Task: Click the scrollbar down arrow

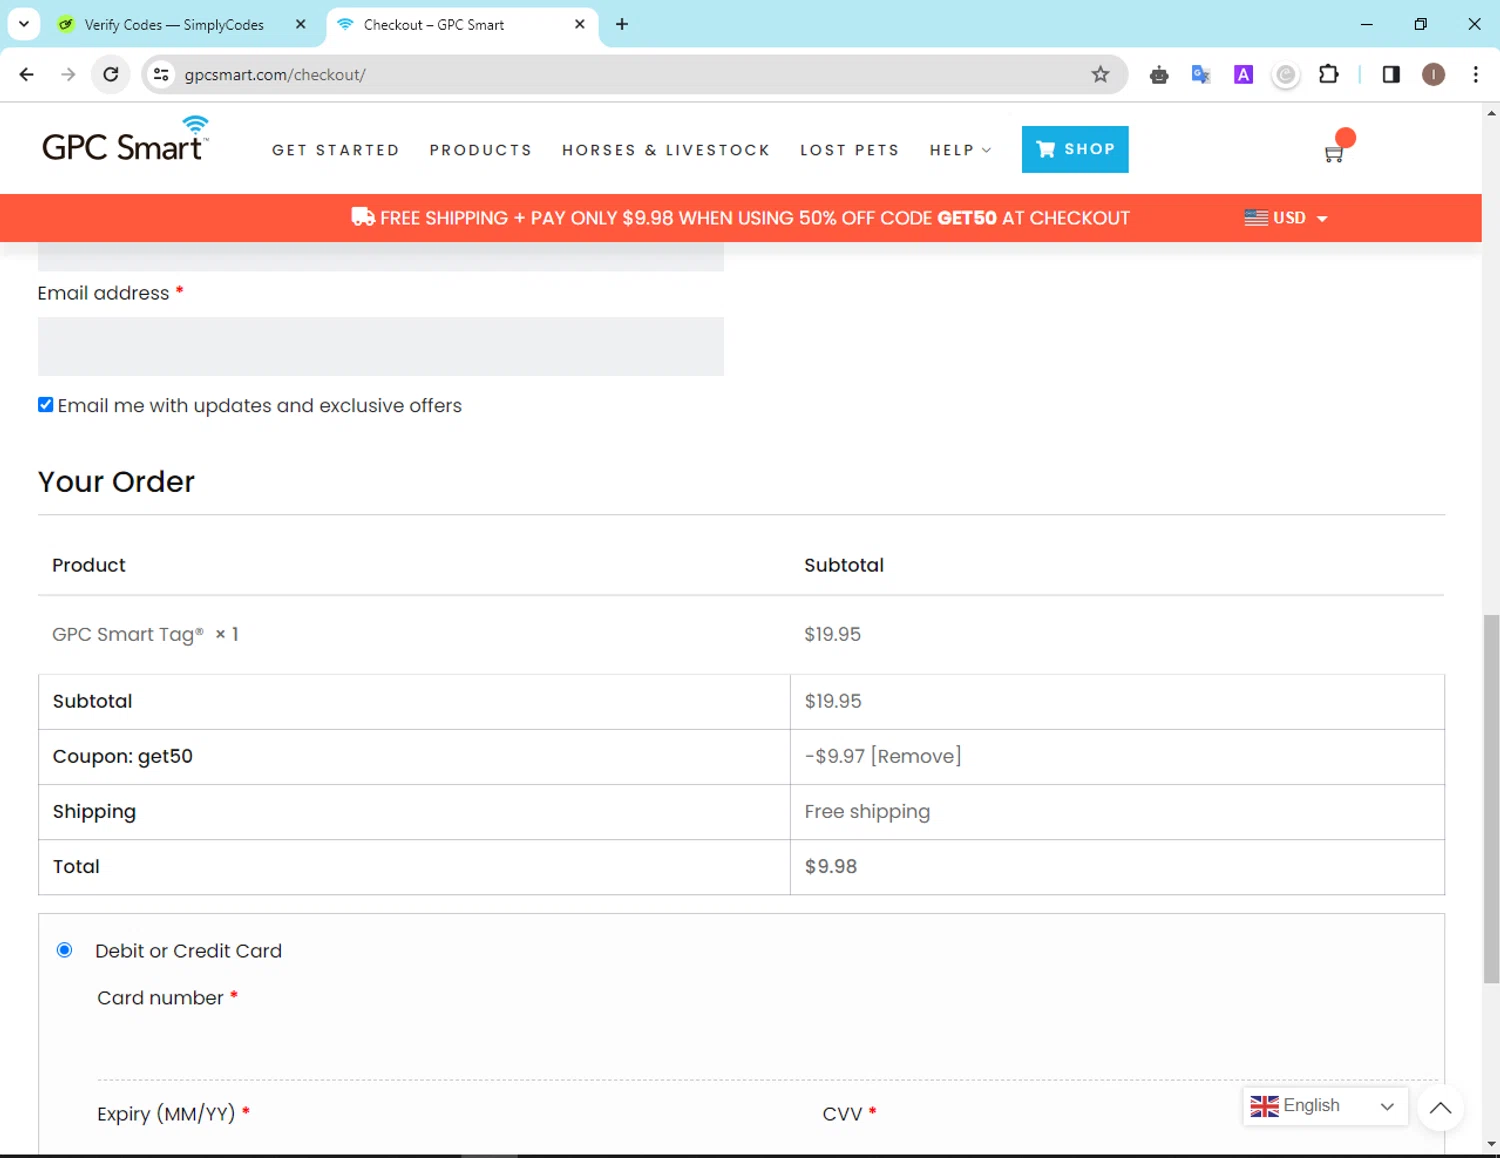Action: click(x=1491, y=1145)
